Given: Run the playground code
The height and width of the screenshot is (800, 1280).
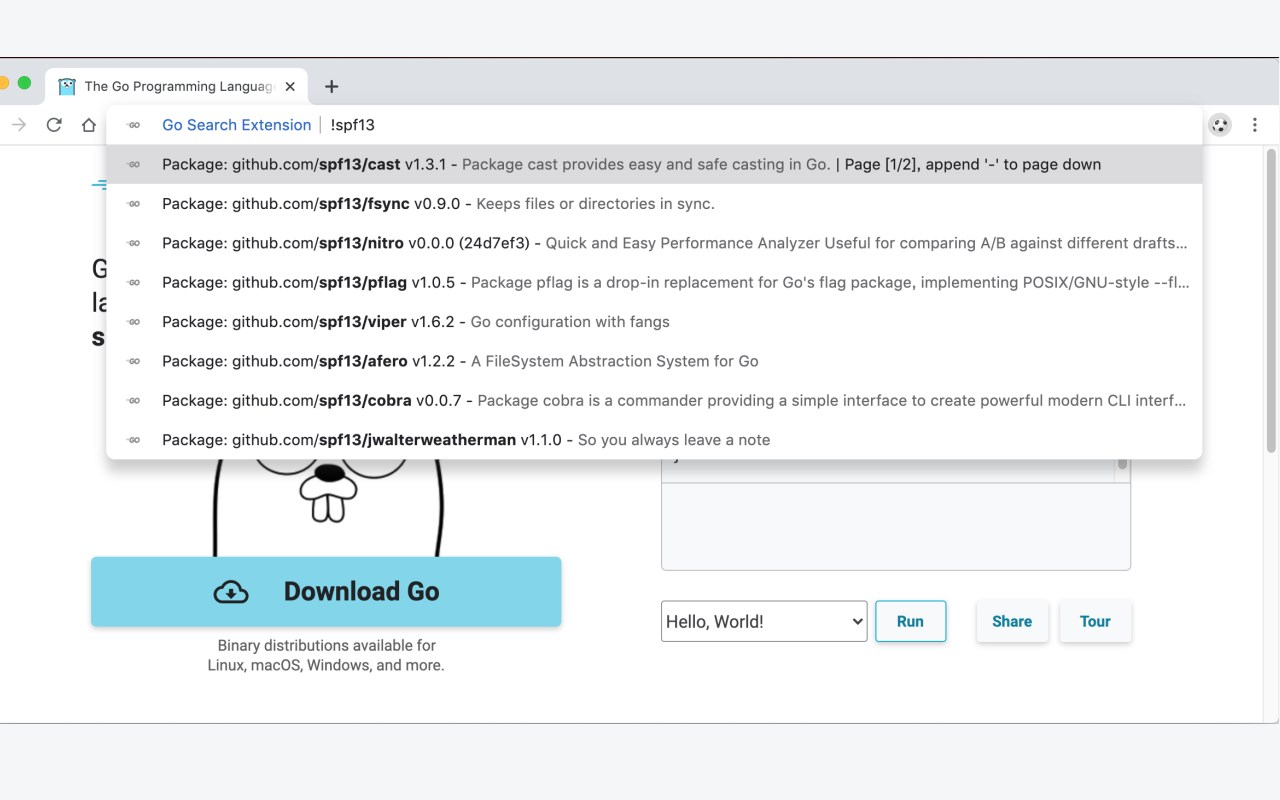Looking at the screenshot, I should (x=910, y=621).
